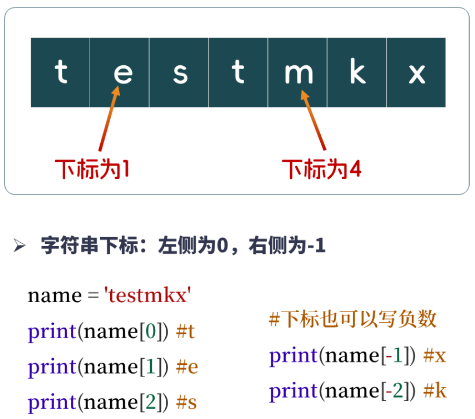Click the first 't' character cell
Viewport: 475px width, 419px height.
[60, 72]
